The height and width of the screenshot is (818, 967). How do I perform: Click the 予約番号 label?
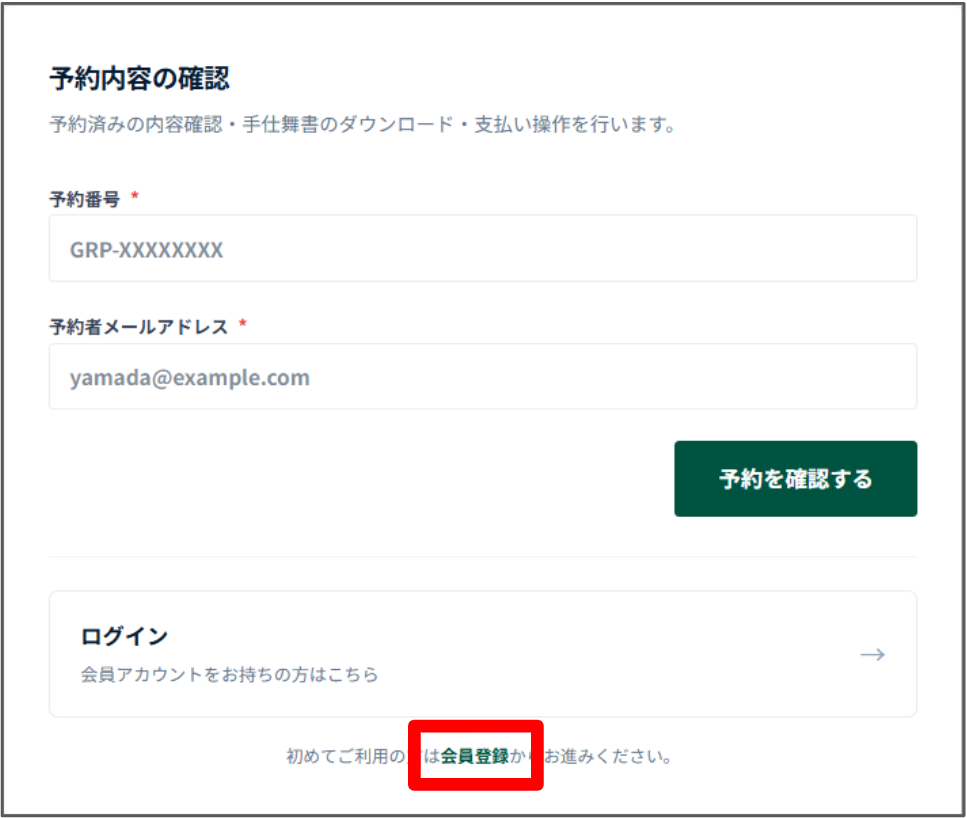pos(84,199)
